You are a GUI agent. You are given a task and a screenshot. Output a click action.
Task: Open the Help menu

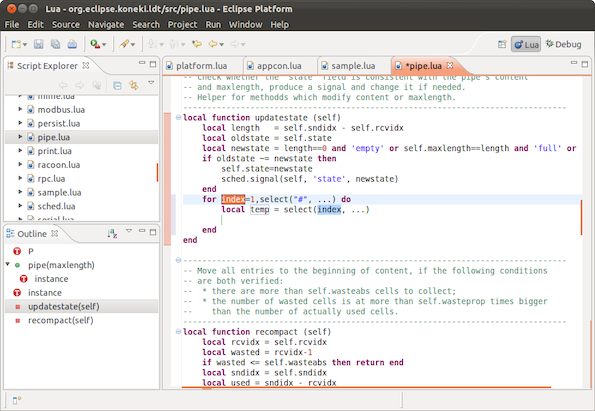pos(279,25)
